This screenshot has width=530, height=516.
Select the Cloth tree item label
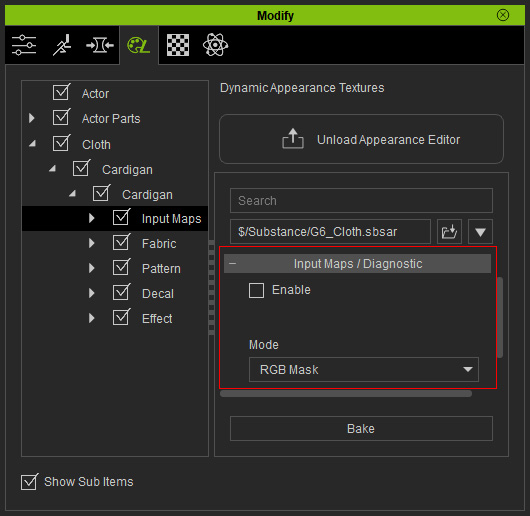pyautogui.click(x=96, y=145)
